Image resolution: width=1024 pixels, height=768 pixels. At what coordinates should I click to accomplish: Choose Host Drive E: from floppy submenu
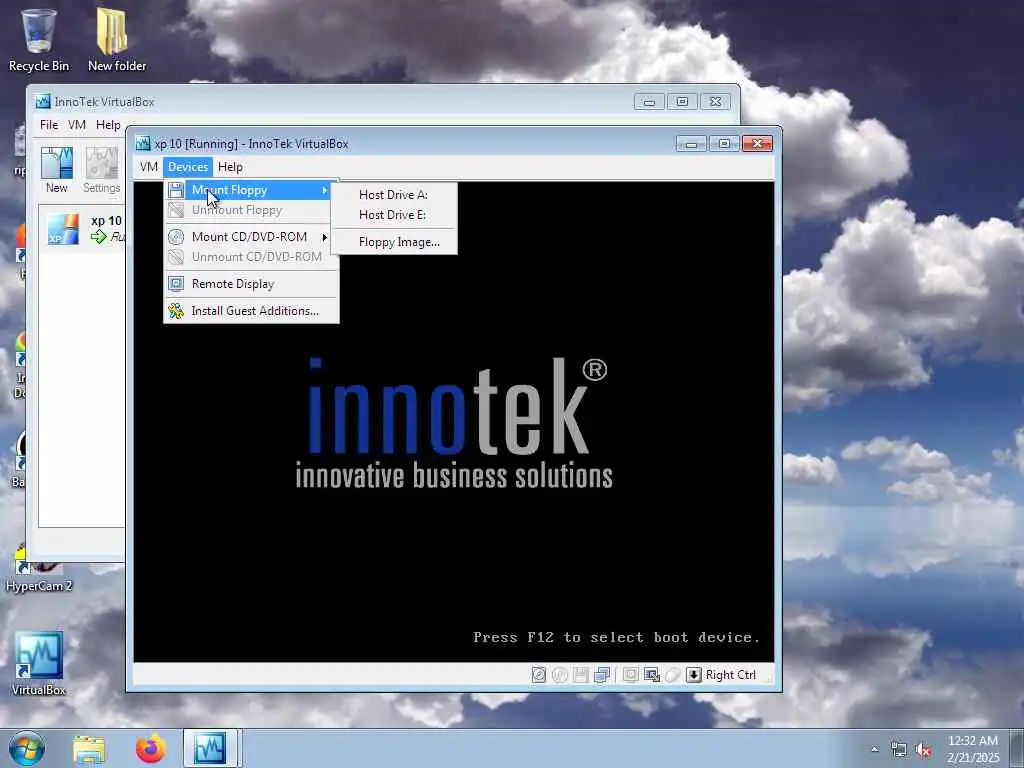[394, 215]
